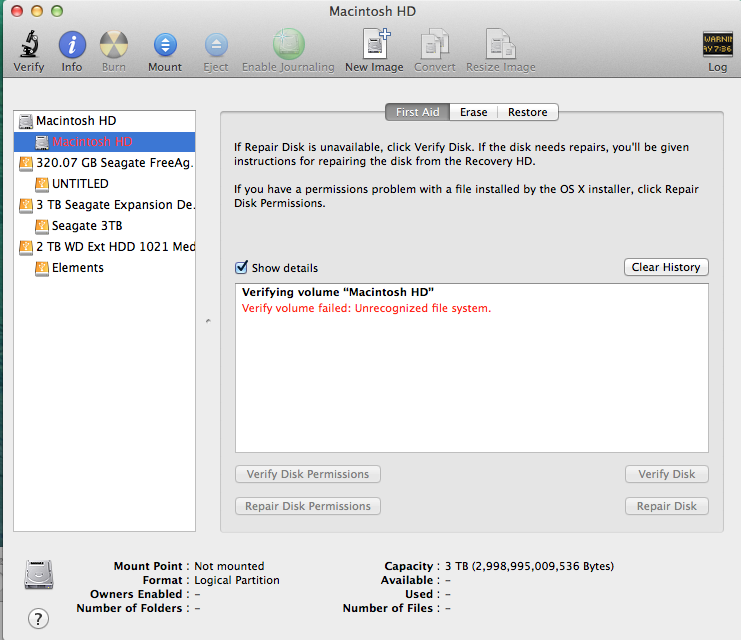Click the Repair Disk button

coord(667,506)
